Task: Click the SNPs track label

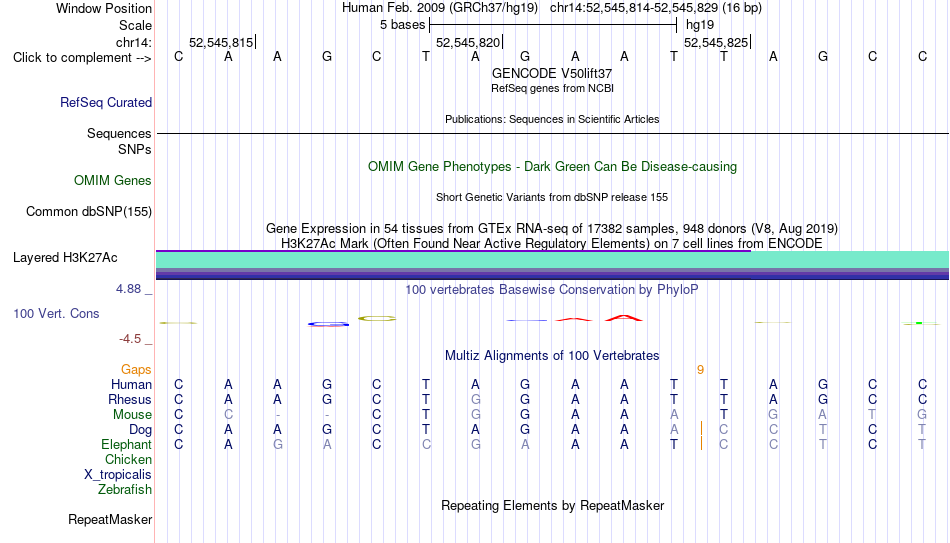Action: click(135, 149)
